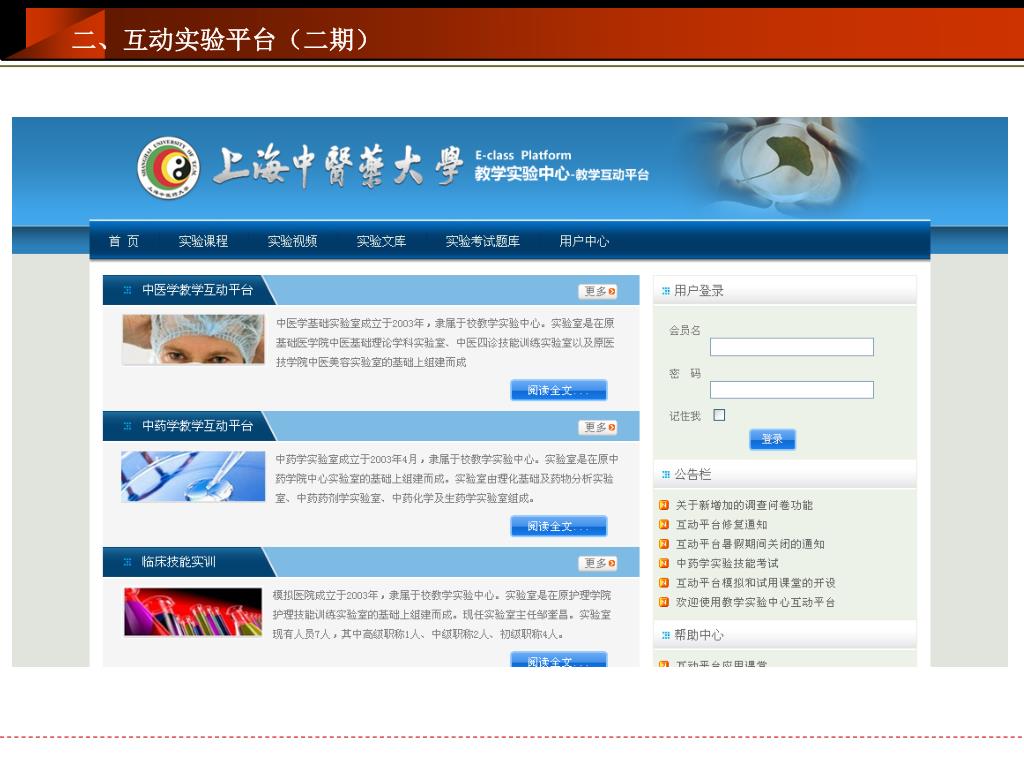Click orange bullet icon beside 互动平台修复通知
Screen dimensions: 1024x768
664,524
